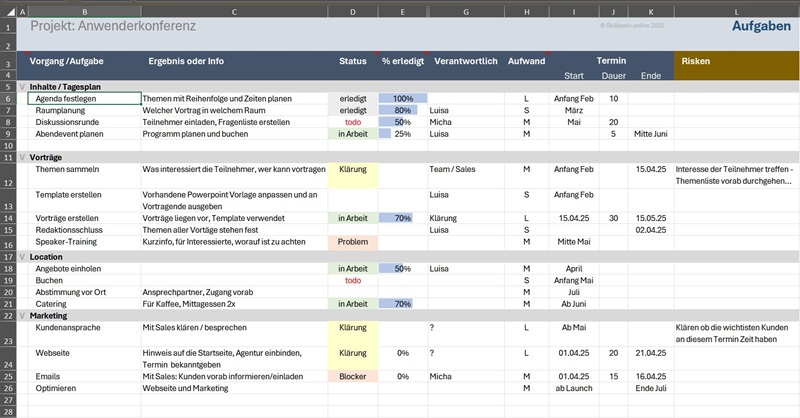The height and width of the screenshot is (418, 800).
Task: Select column D header
Action: point(353,11)
